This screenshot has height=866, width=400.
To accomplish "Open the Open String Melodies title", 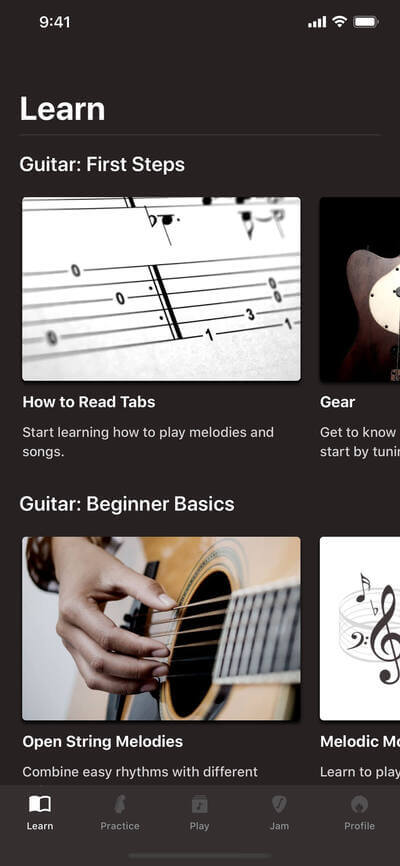I will point(103,741).
